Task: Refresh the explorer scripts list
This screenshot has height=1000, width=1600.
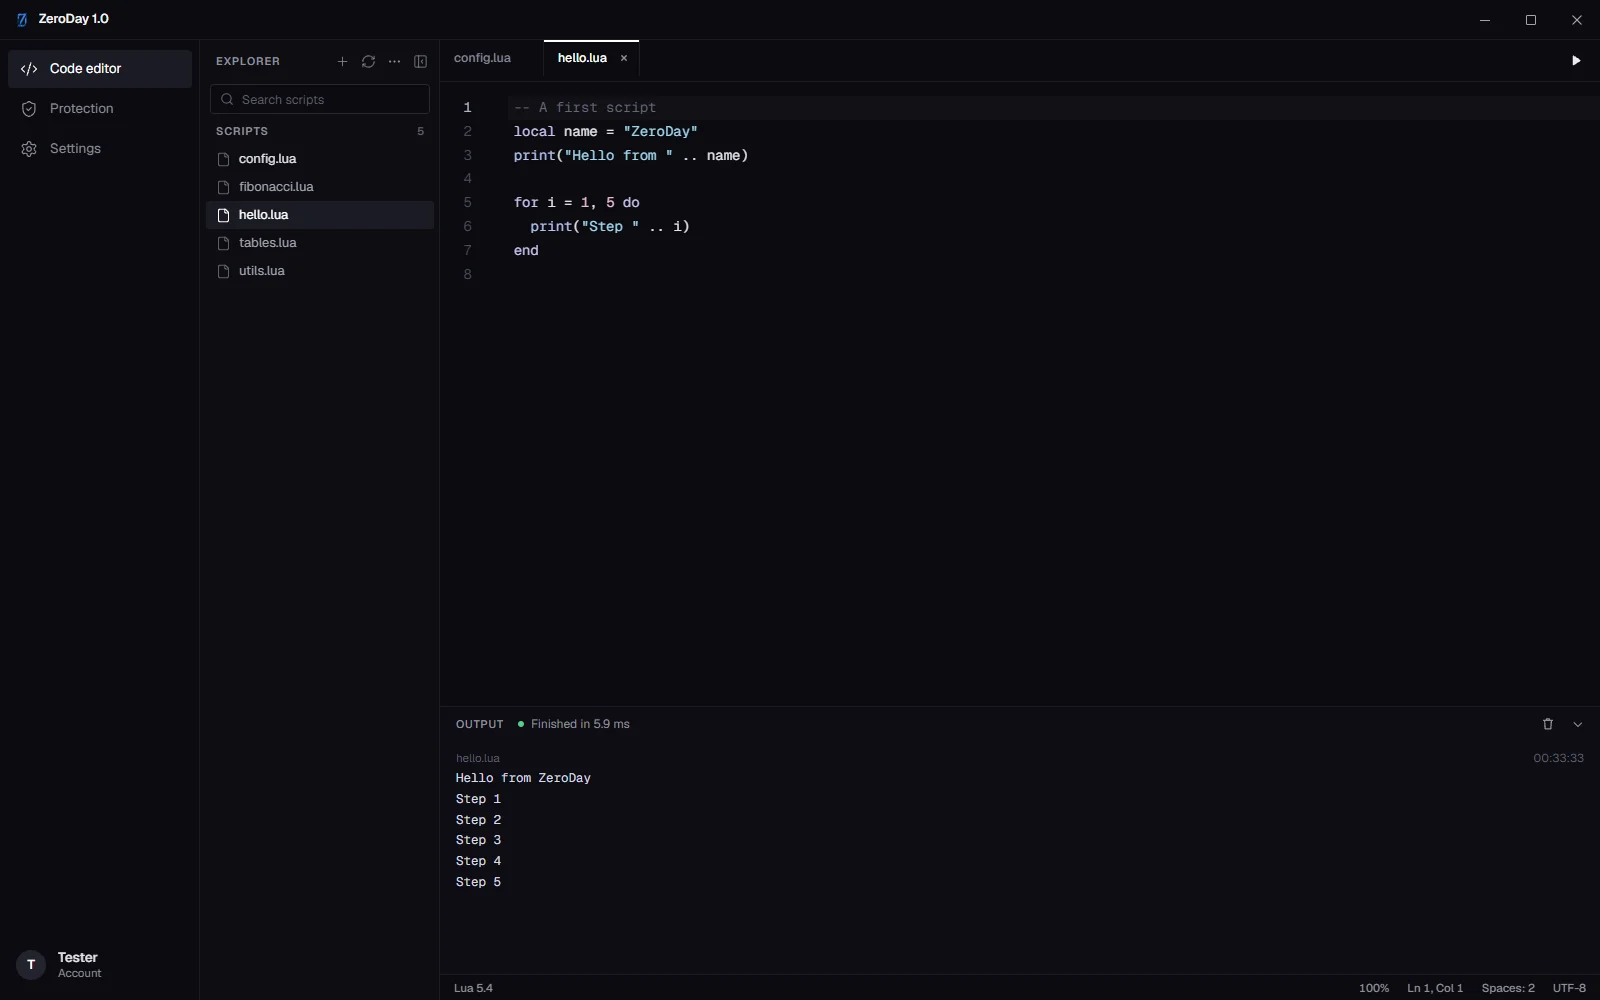Action: (368, 62)
